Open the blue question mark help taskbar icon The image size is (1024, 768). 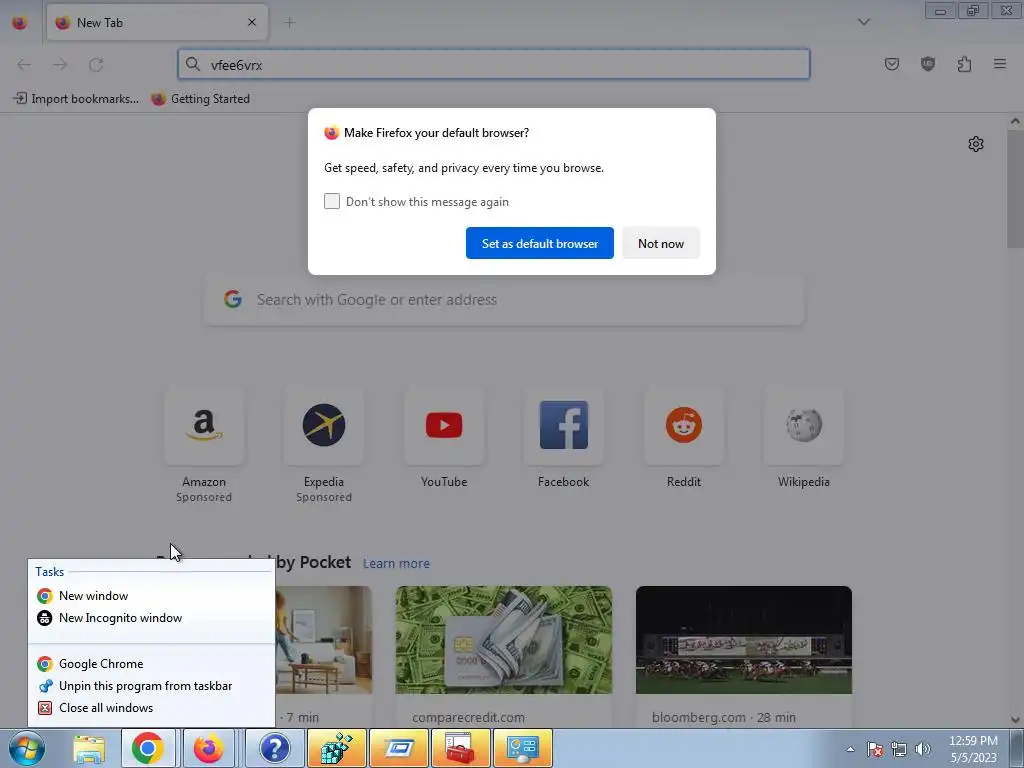(x=275, y=748)
